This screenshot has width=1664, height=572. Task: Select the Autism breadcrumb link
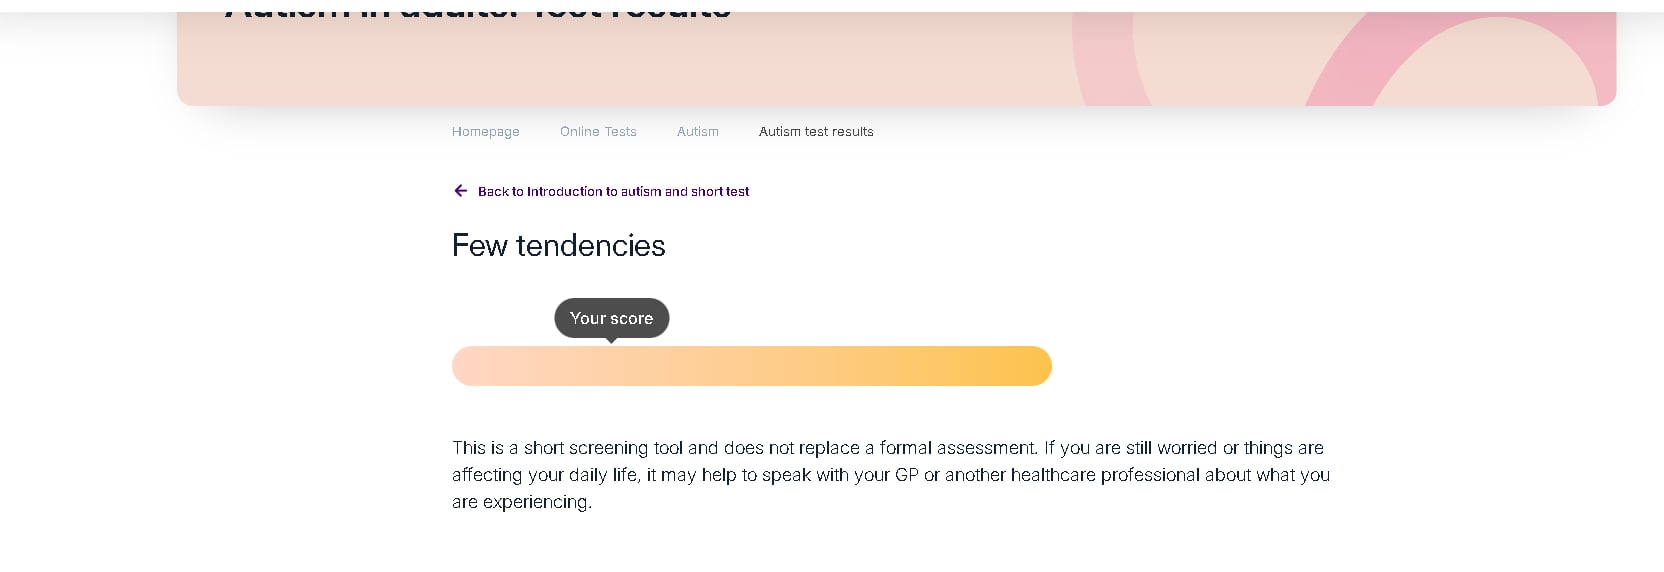[x=697, y=132]
